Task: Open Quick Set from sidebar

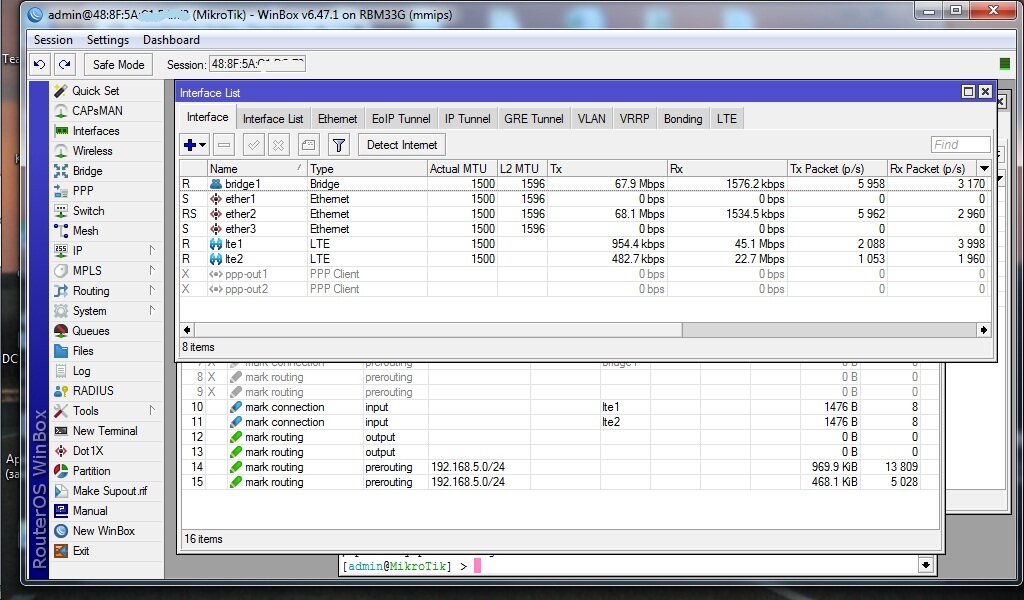Action: coord(95,91)
